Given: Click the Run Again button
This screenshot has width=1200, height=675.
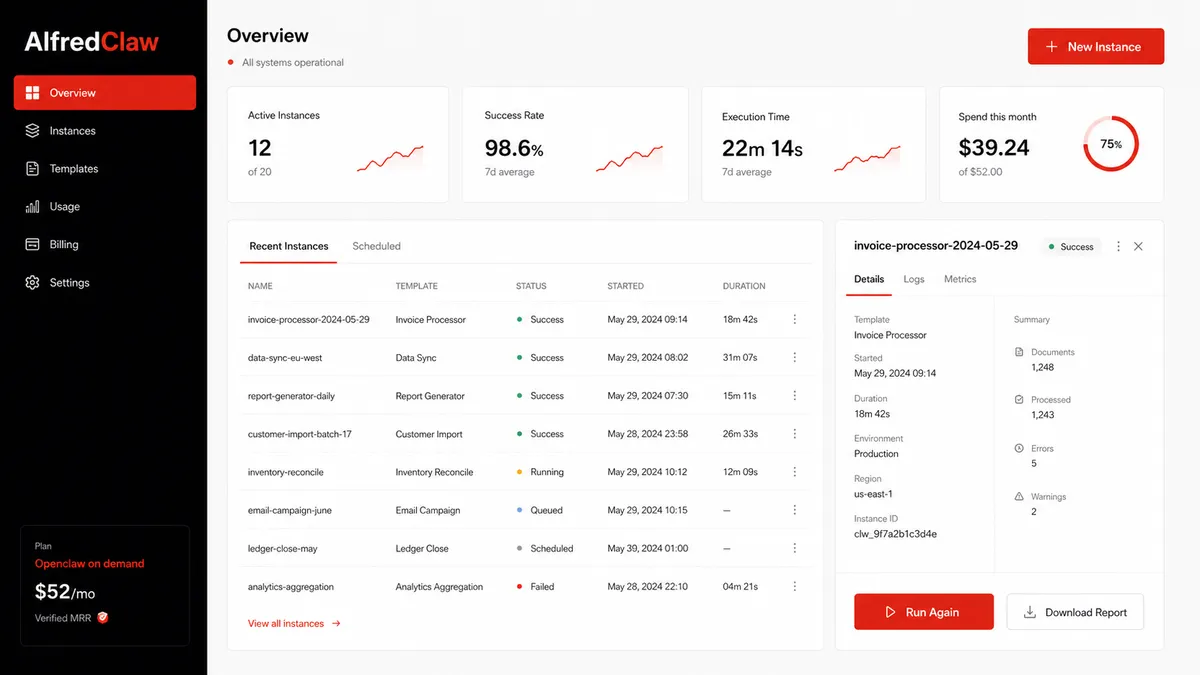Looking at the screenshot, I should pos(924,612).
